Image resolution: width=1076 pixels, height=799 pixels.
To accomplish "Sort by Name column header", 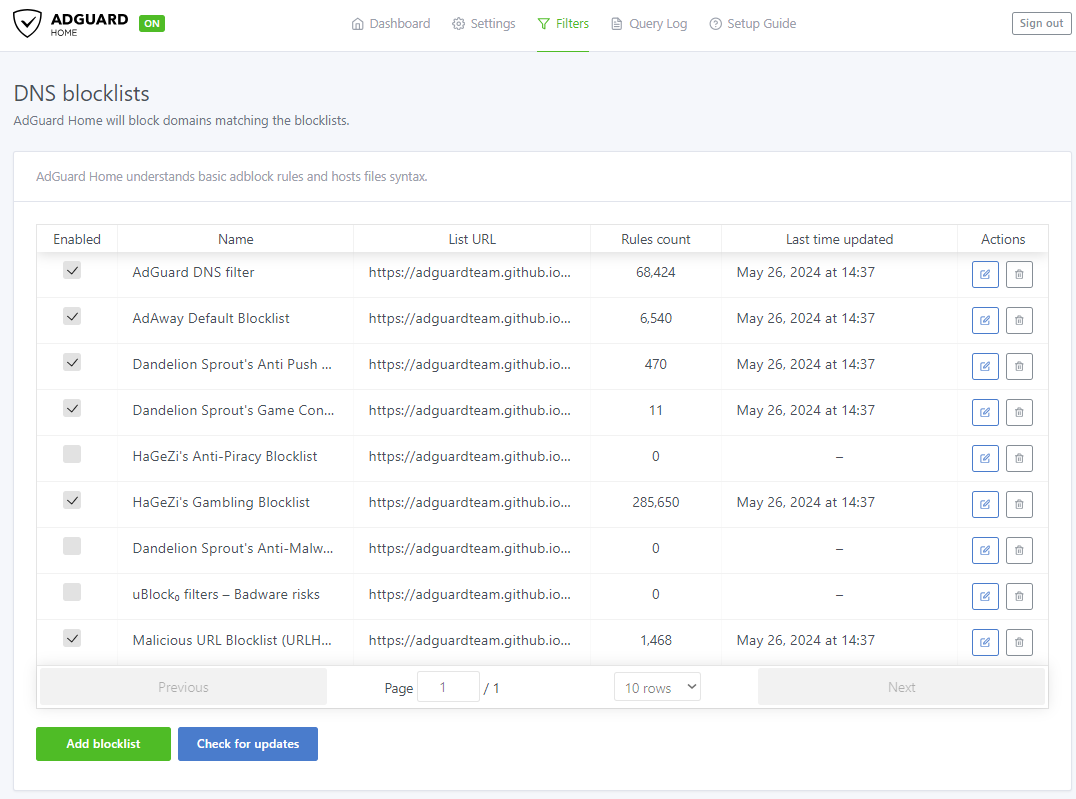I will tap(235, 239).
